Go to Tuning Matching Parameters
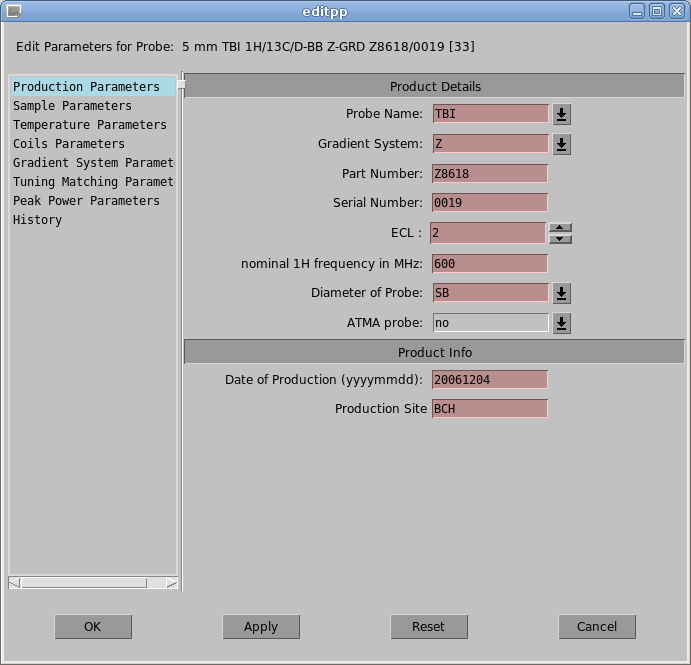 point(93,182)
